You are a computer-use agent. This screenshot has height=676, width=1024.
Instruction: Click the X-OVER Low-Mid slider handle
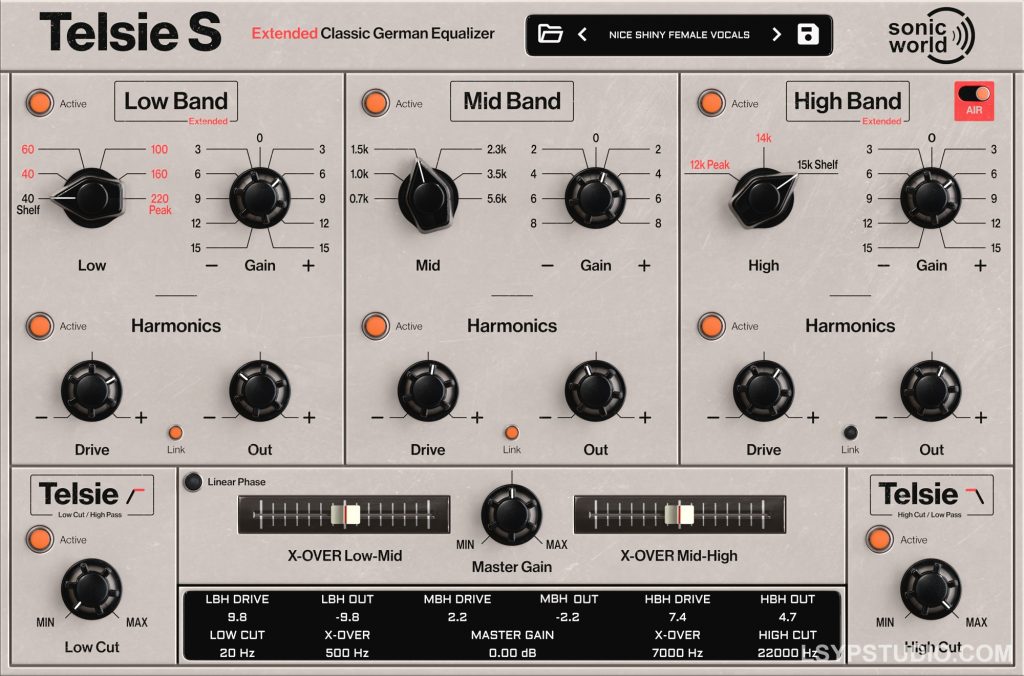pyautogui.click(x=345, y=513)
